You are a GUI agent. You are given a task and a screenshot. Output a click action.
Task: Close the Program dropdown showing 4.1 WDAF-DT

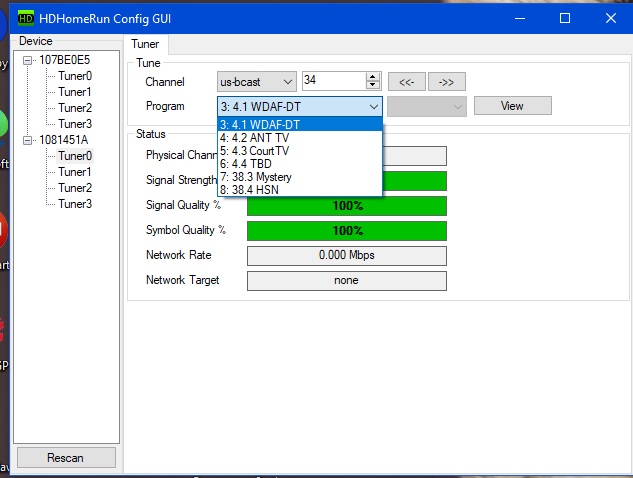tap(300, 107)
